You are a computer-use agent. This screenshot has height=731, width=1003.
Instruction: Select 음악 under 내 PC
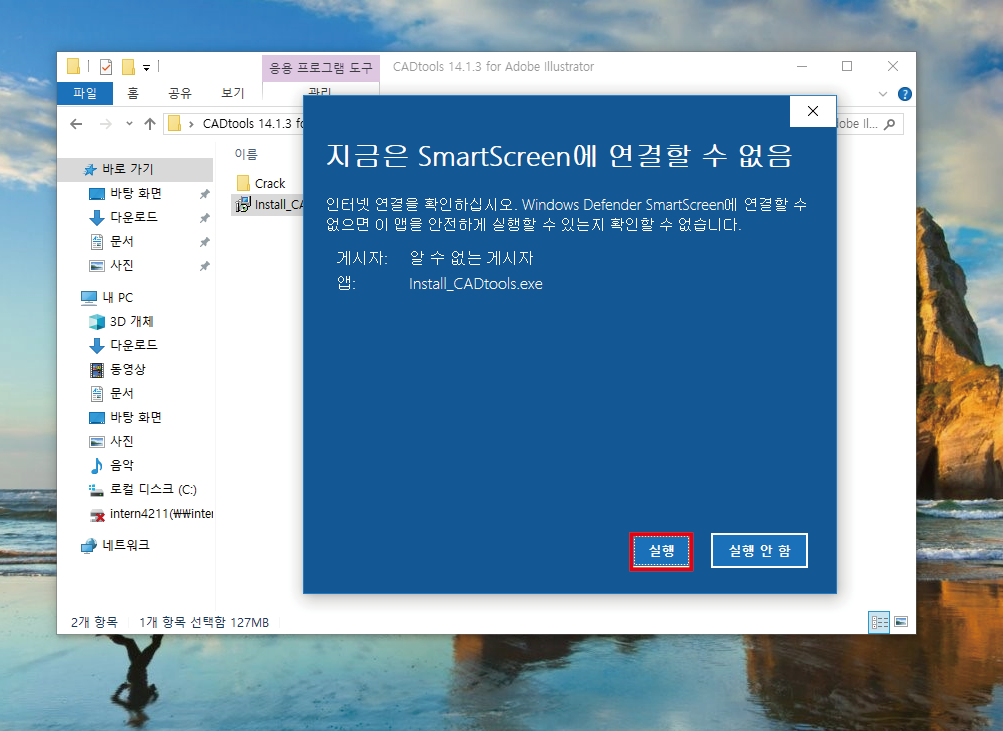(122, 466)
